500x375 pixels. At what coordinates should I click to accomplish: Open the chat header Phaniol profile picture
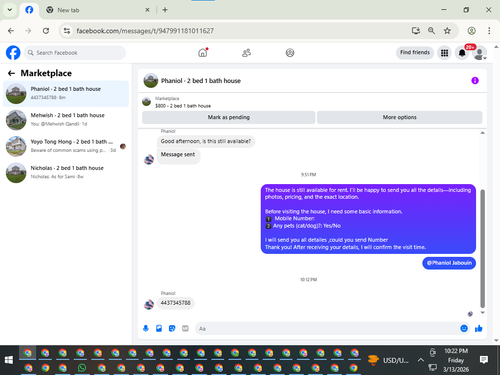point(151,81)
